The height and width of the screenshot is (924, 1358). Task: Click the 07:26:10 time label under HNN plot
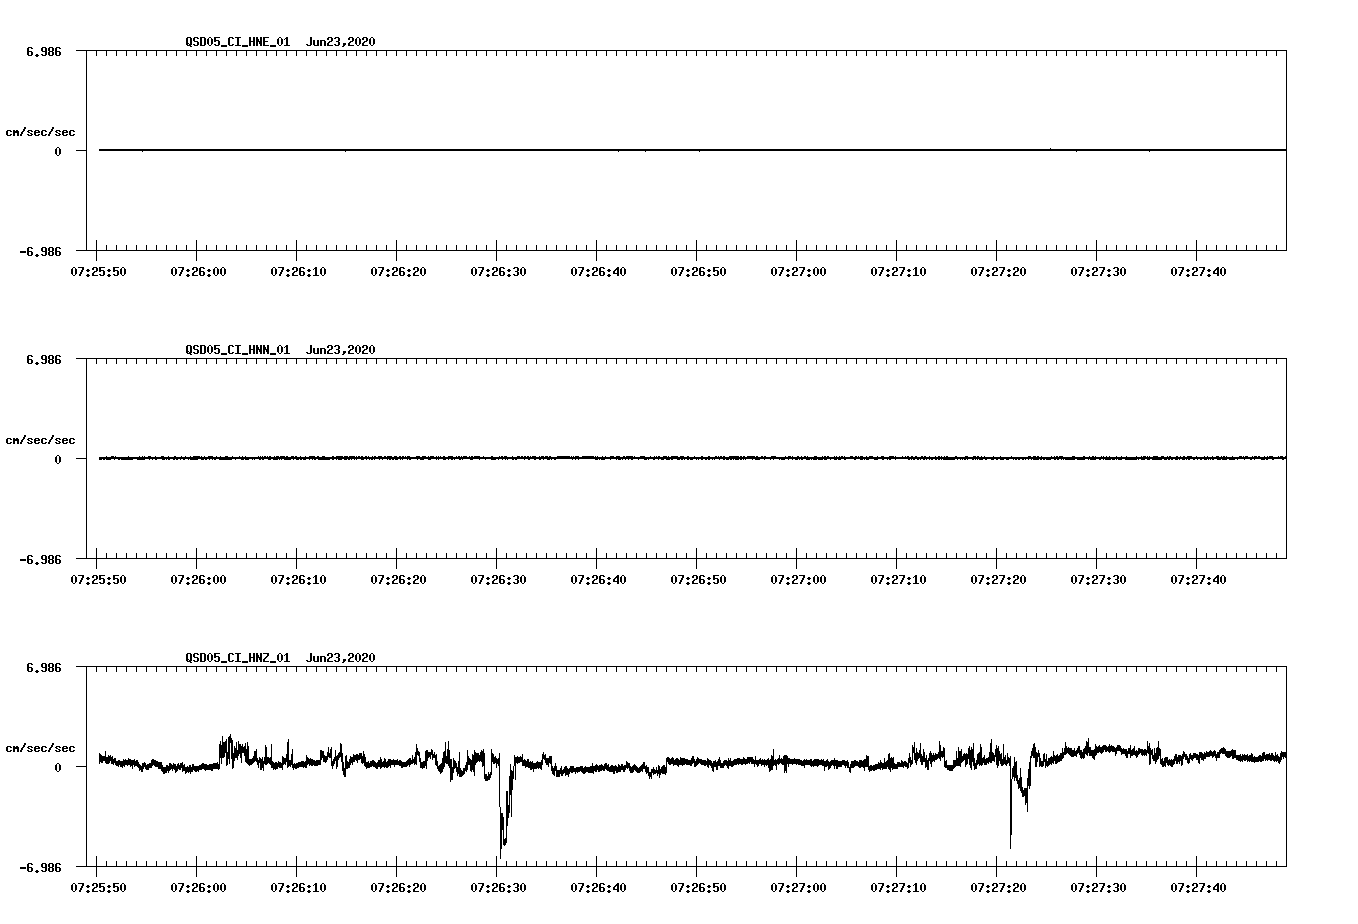point(298,579)
